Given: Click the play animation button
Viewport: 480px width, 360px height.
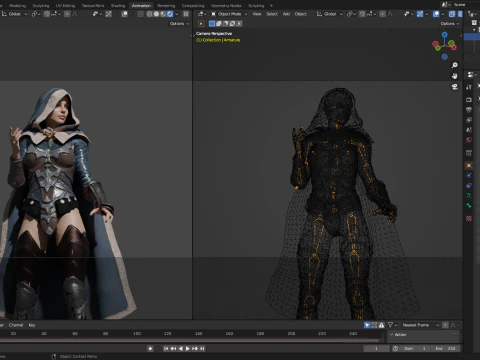Looking at the screenshot, I should click(x=188, y=349).
